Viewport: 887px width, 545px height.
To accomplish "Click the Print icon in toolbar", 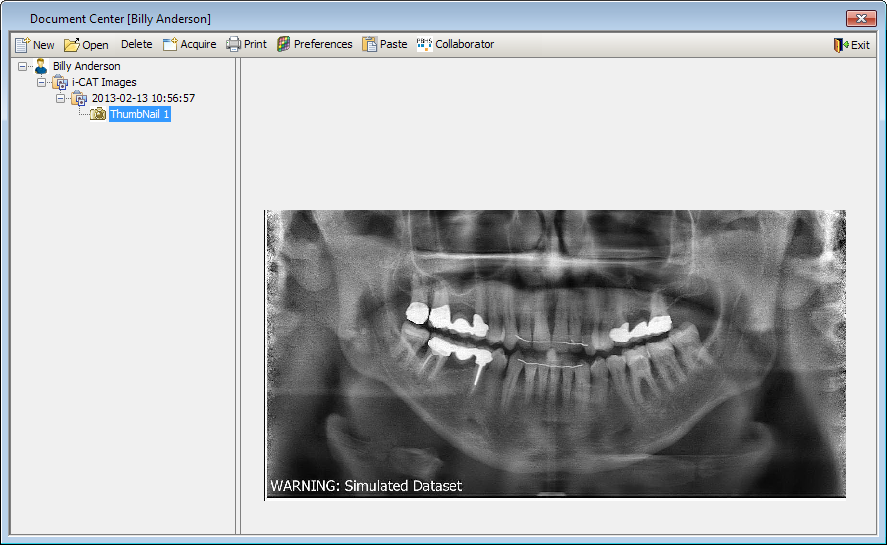I will 234,44.
